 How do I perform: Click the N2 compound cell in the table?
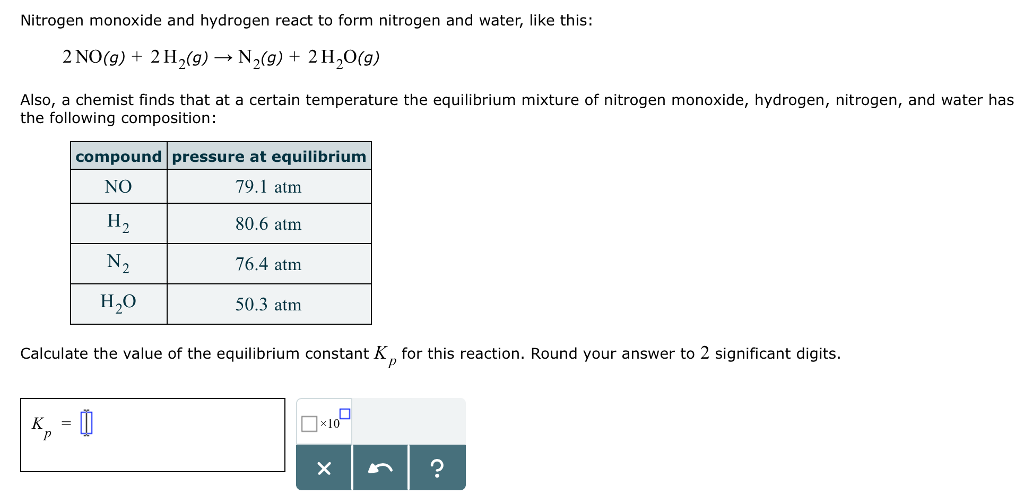pos(118,264)
